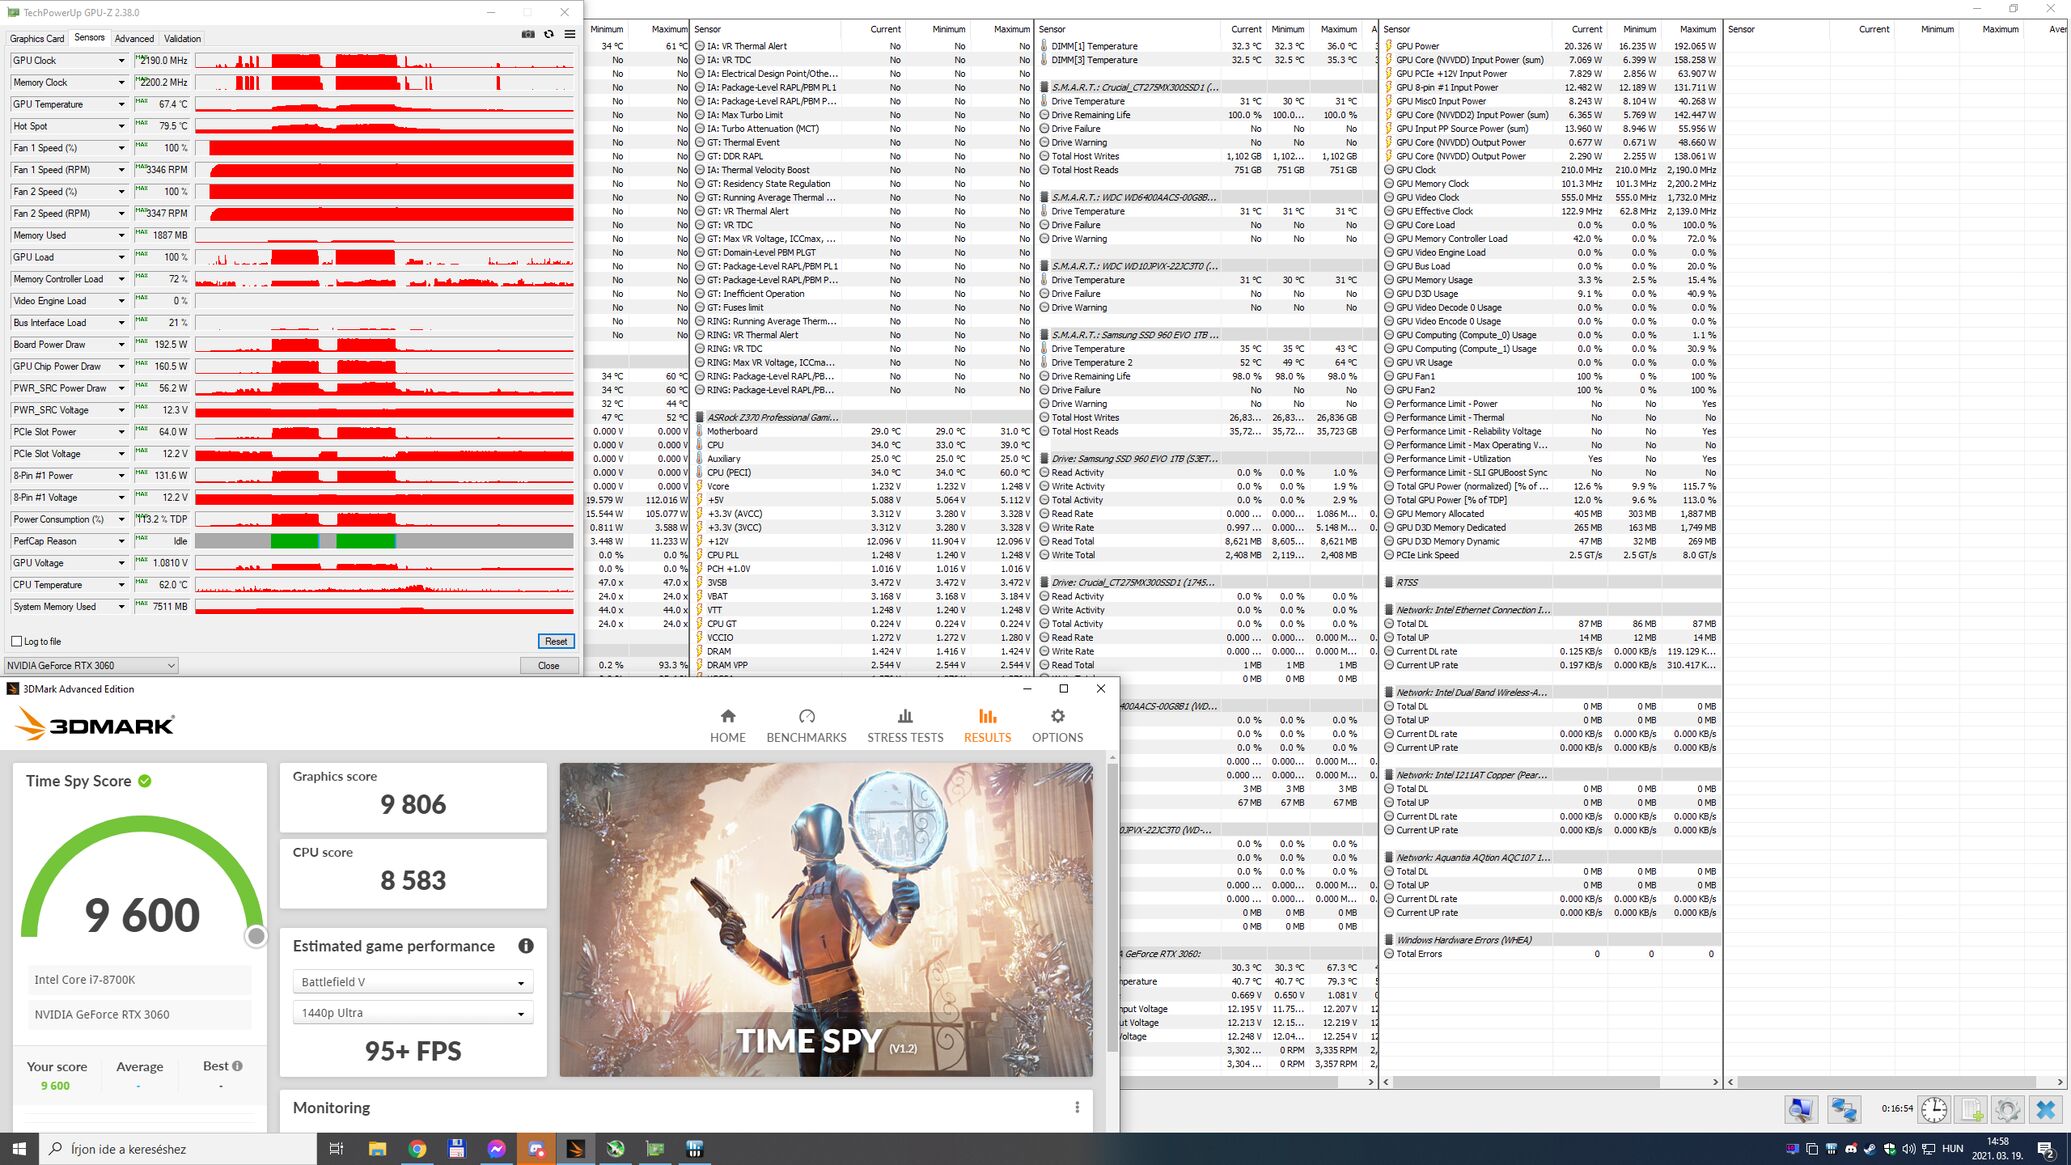Screen dimensions: 2071x1165
Task: Open Google Chrome from the taskbar
Action: (x=417, y=1149)
